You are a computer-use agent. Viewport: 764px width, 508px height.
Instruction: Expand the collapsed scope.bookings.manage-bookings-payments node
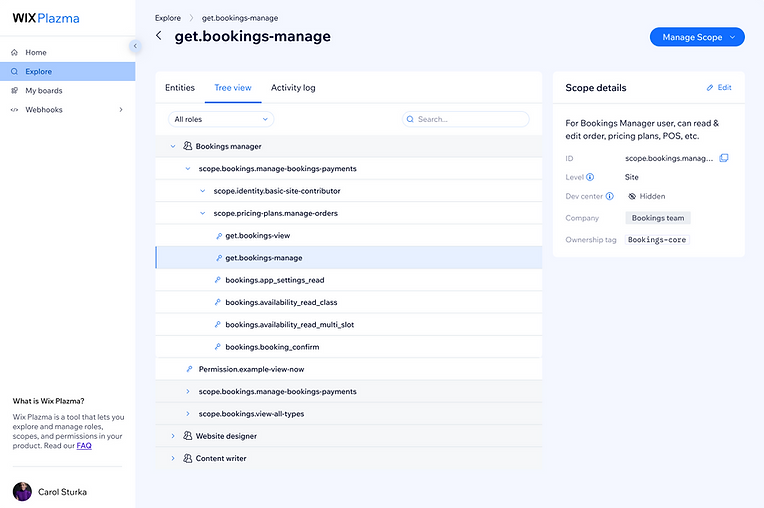click(188, 391)
